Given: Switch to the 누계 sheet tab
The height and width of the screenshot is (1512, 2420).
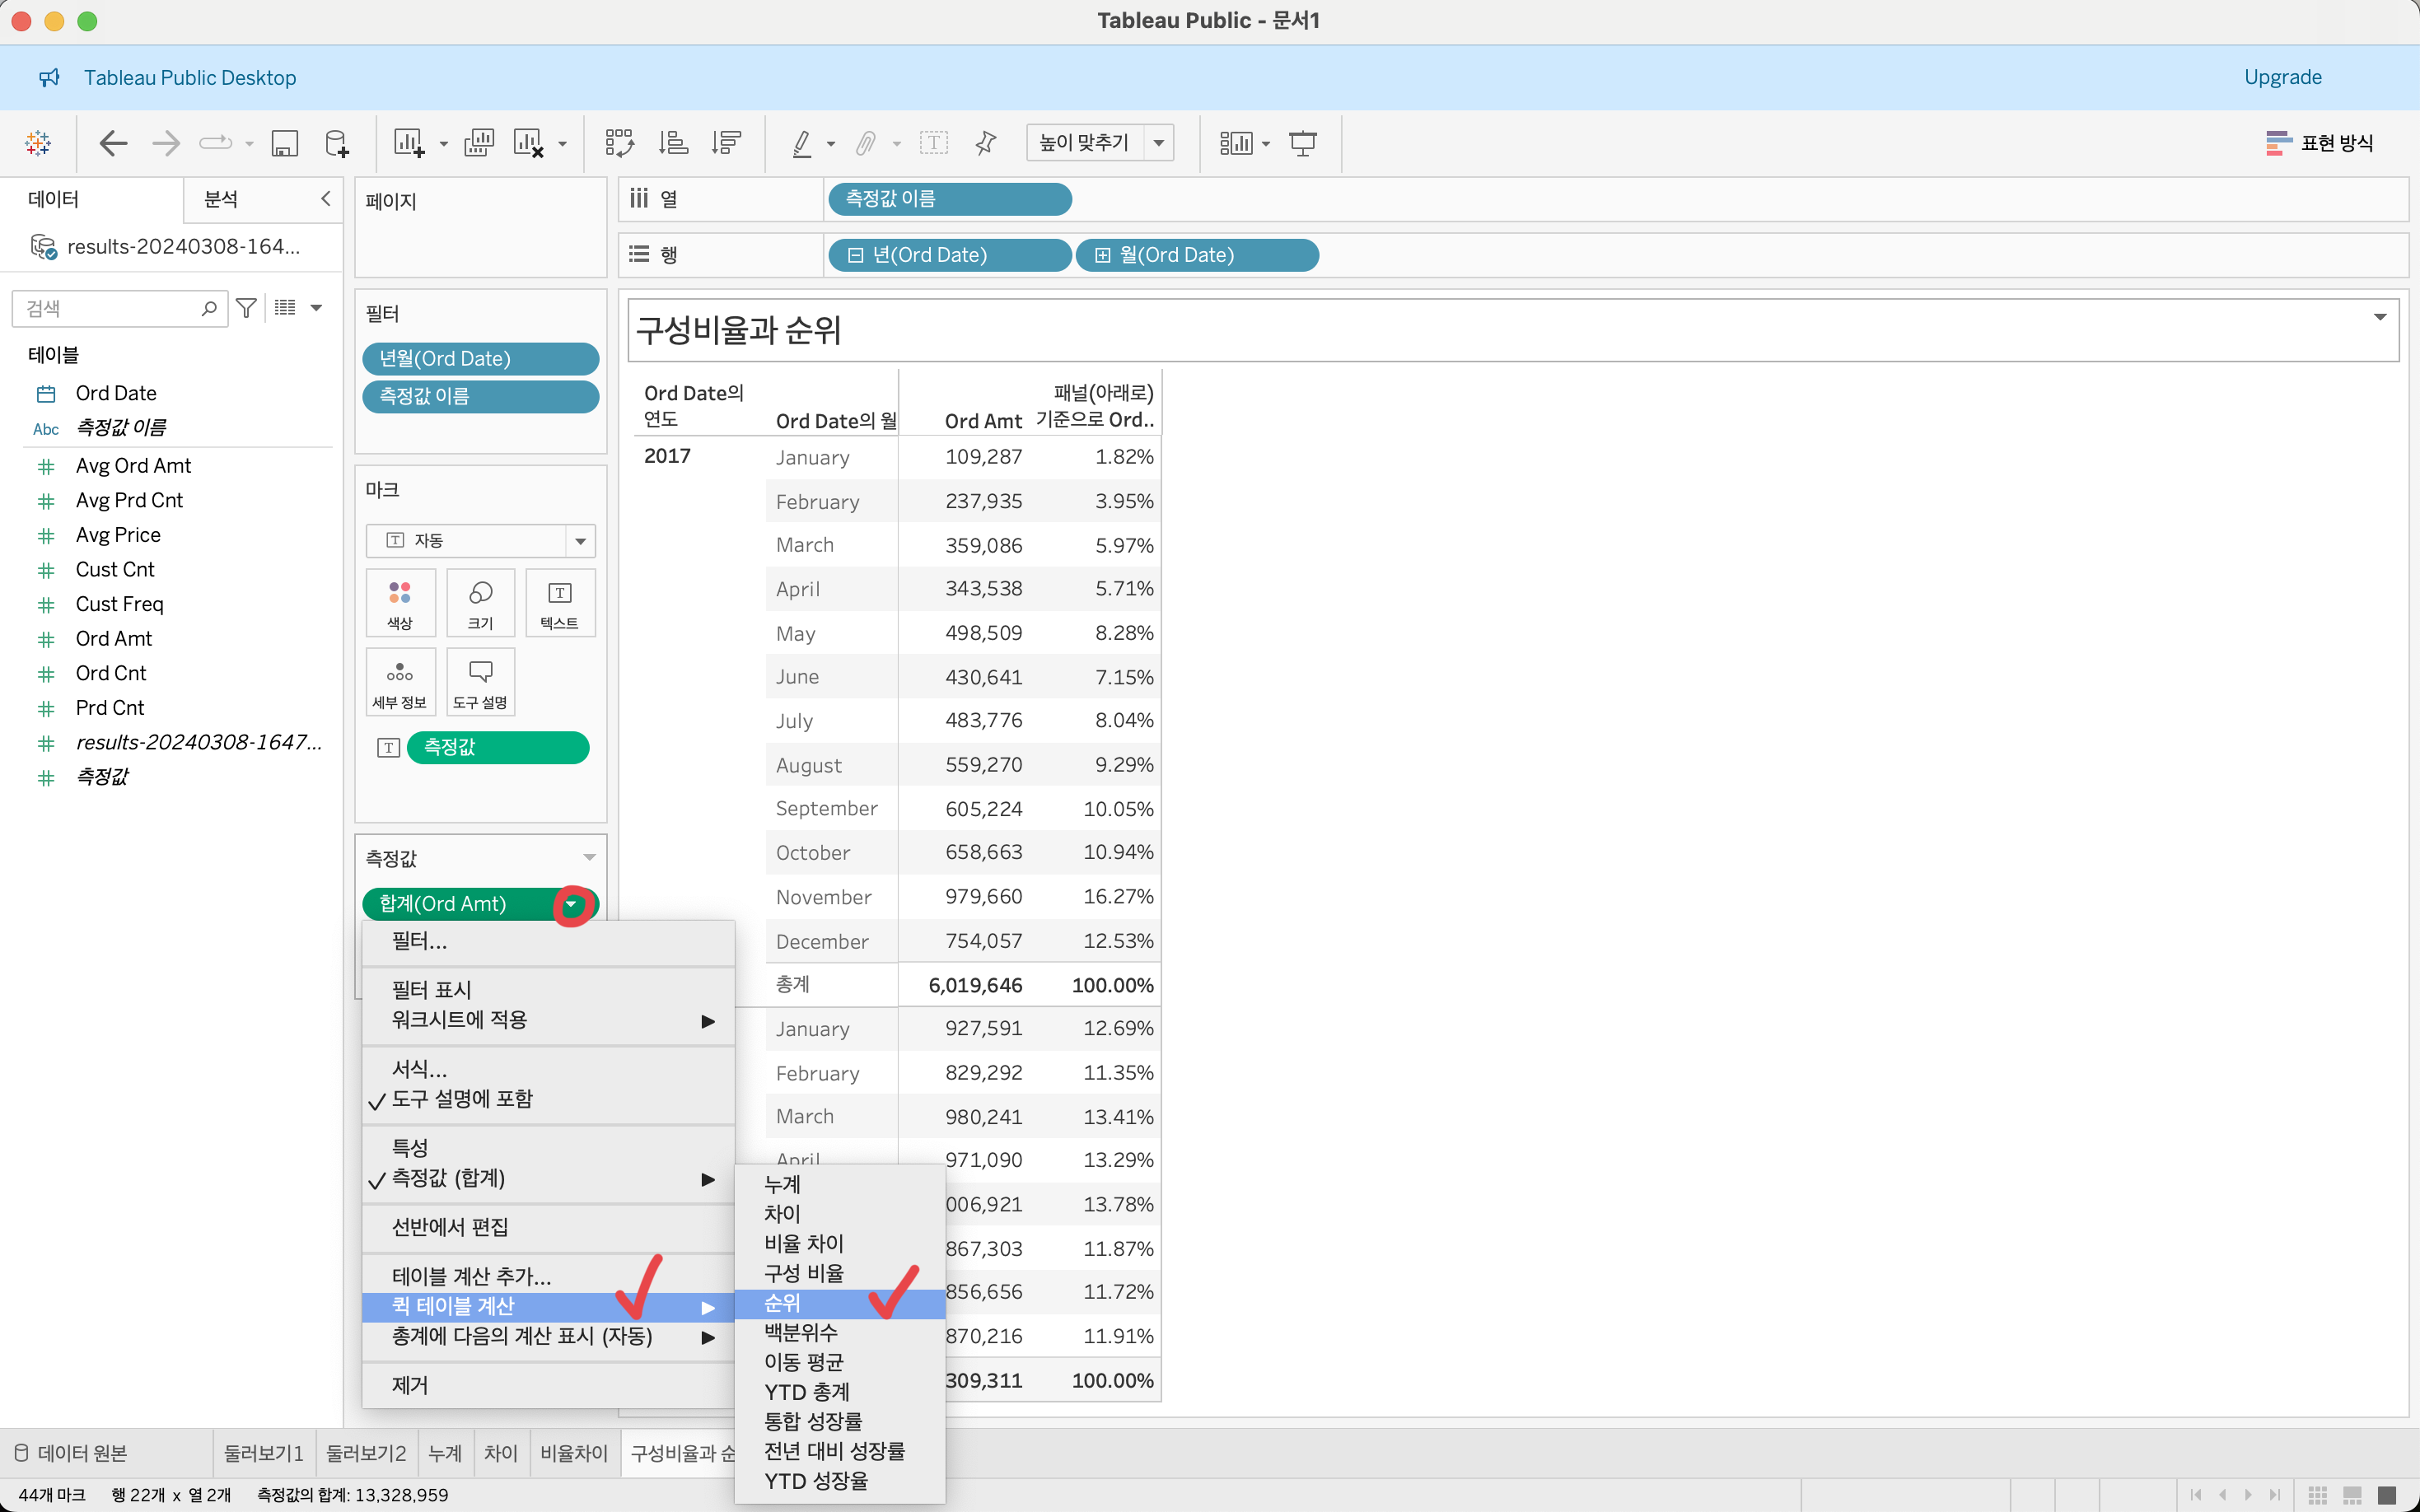Looking at the screenshot, I should point(445,1453).
